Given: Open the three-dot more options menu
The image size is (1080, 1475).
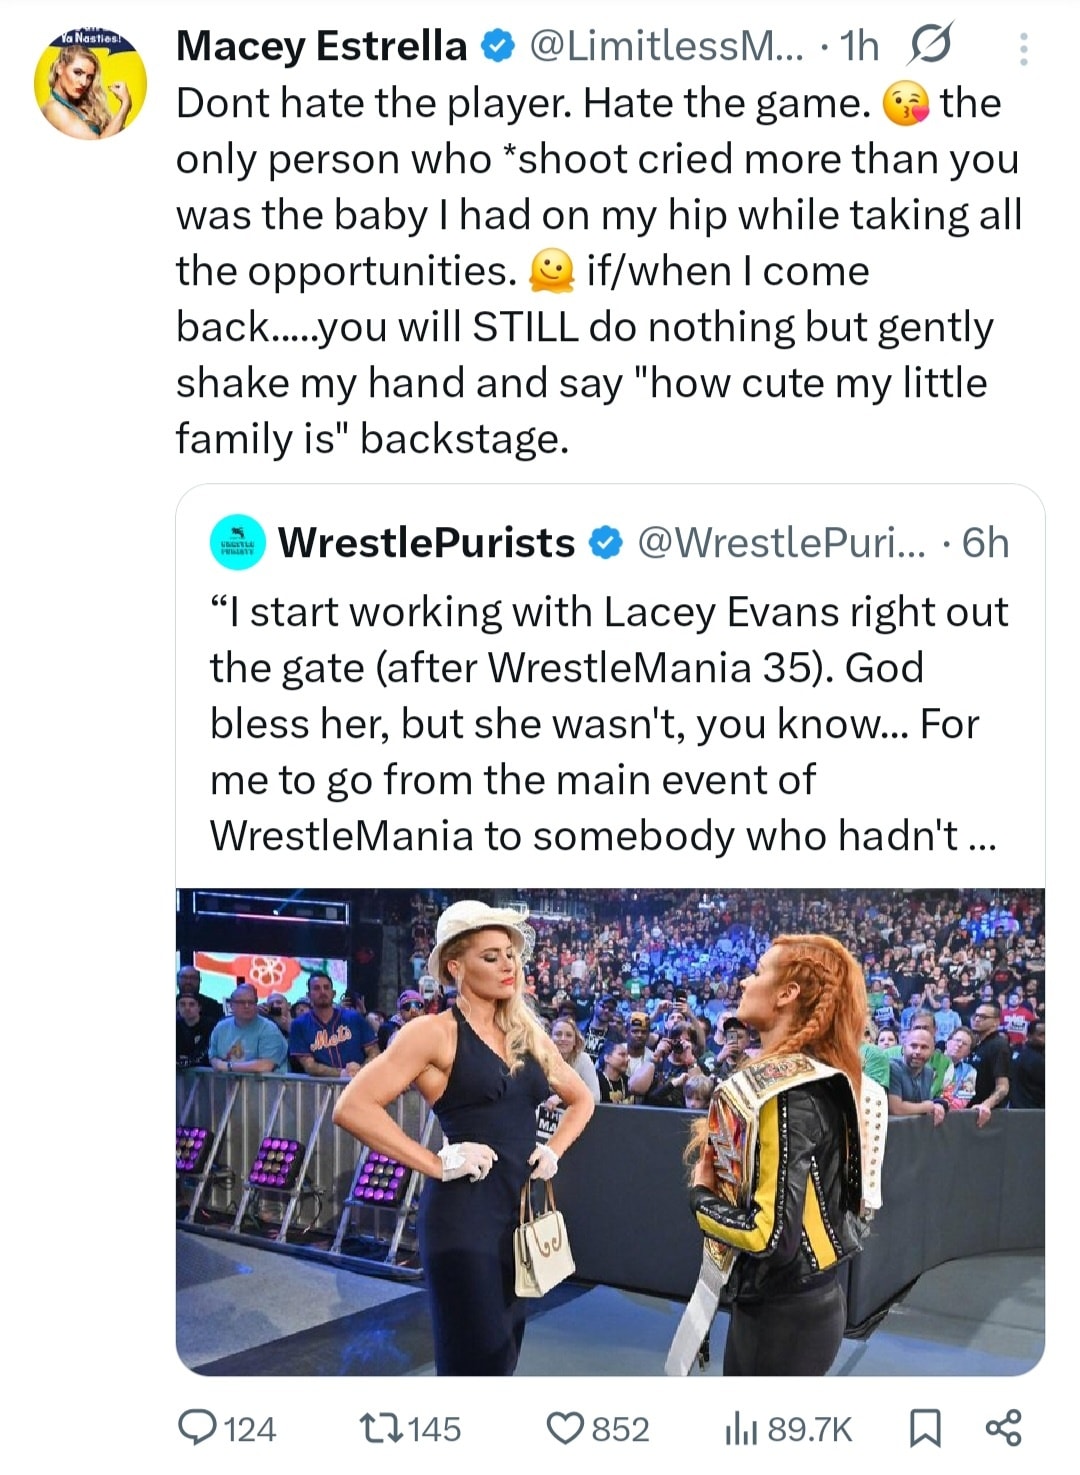Looking at the screenshot, I should pos(1023,49).
